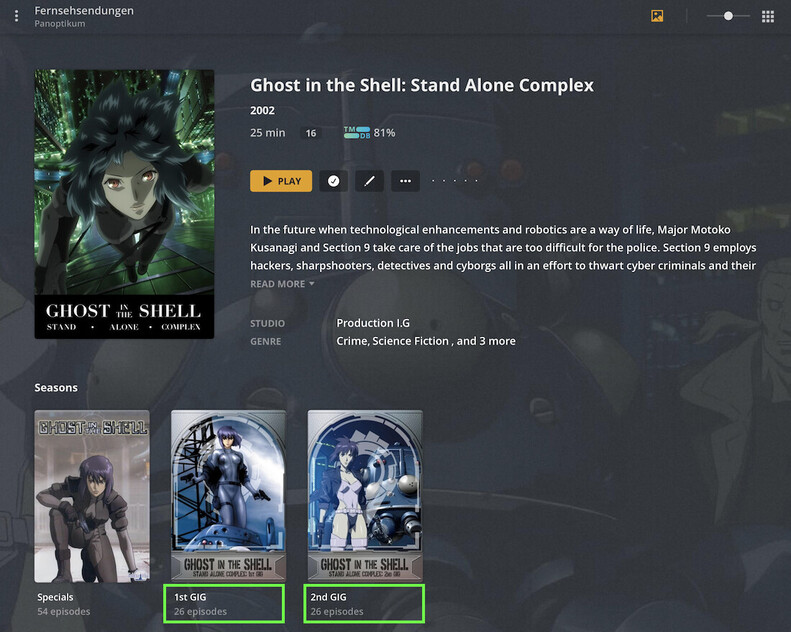This screenshot has width=791, height=632.
Task: Filter by Crime genre link
Action: pyautogui.click(x=352, y=341)
